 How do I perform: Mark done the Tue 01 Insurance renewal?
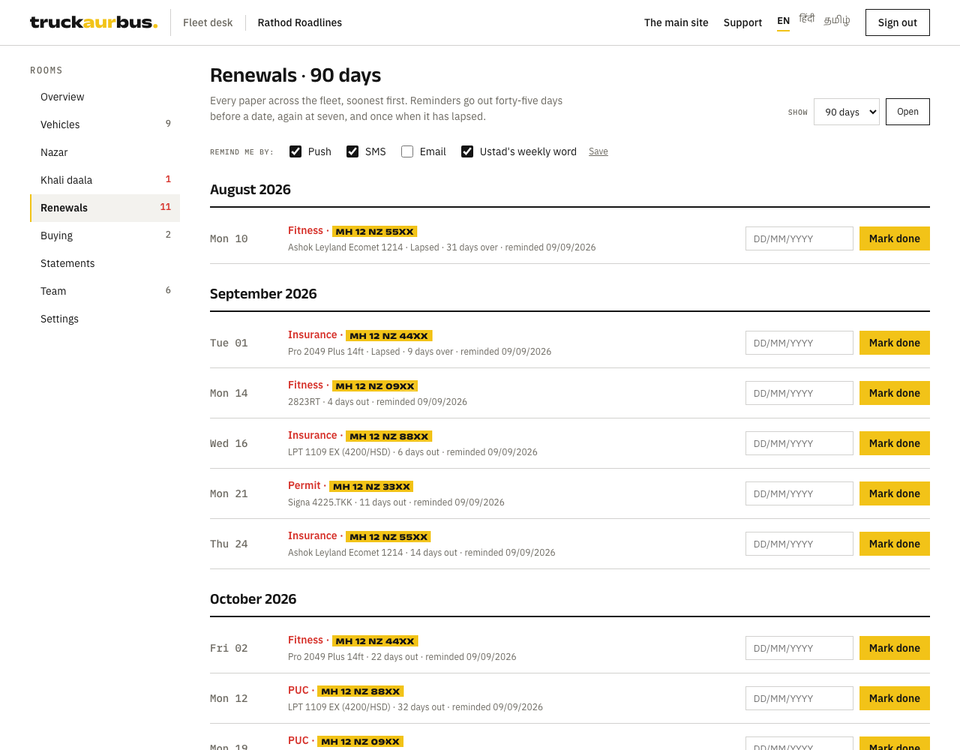894,343
